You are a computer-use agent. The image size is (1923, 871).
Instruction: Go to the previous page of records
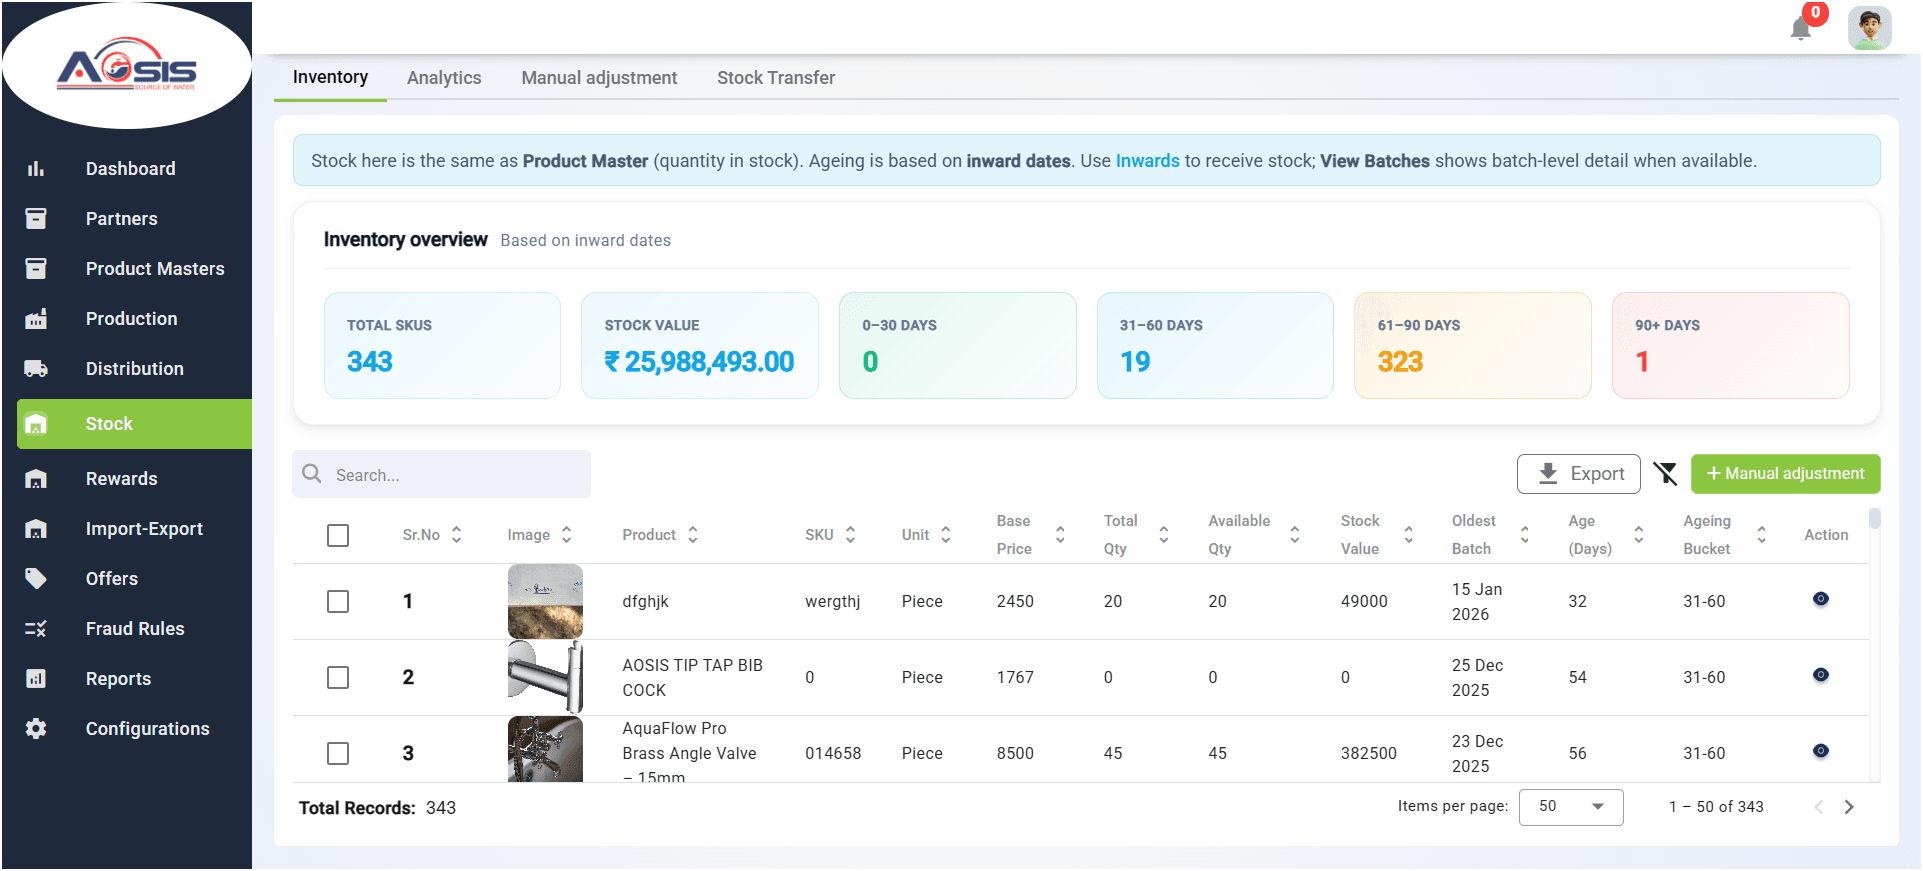pyautogui.click(x=1819, y=807)
